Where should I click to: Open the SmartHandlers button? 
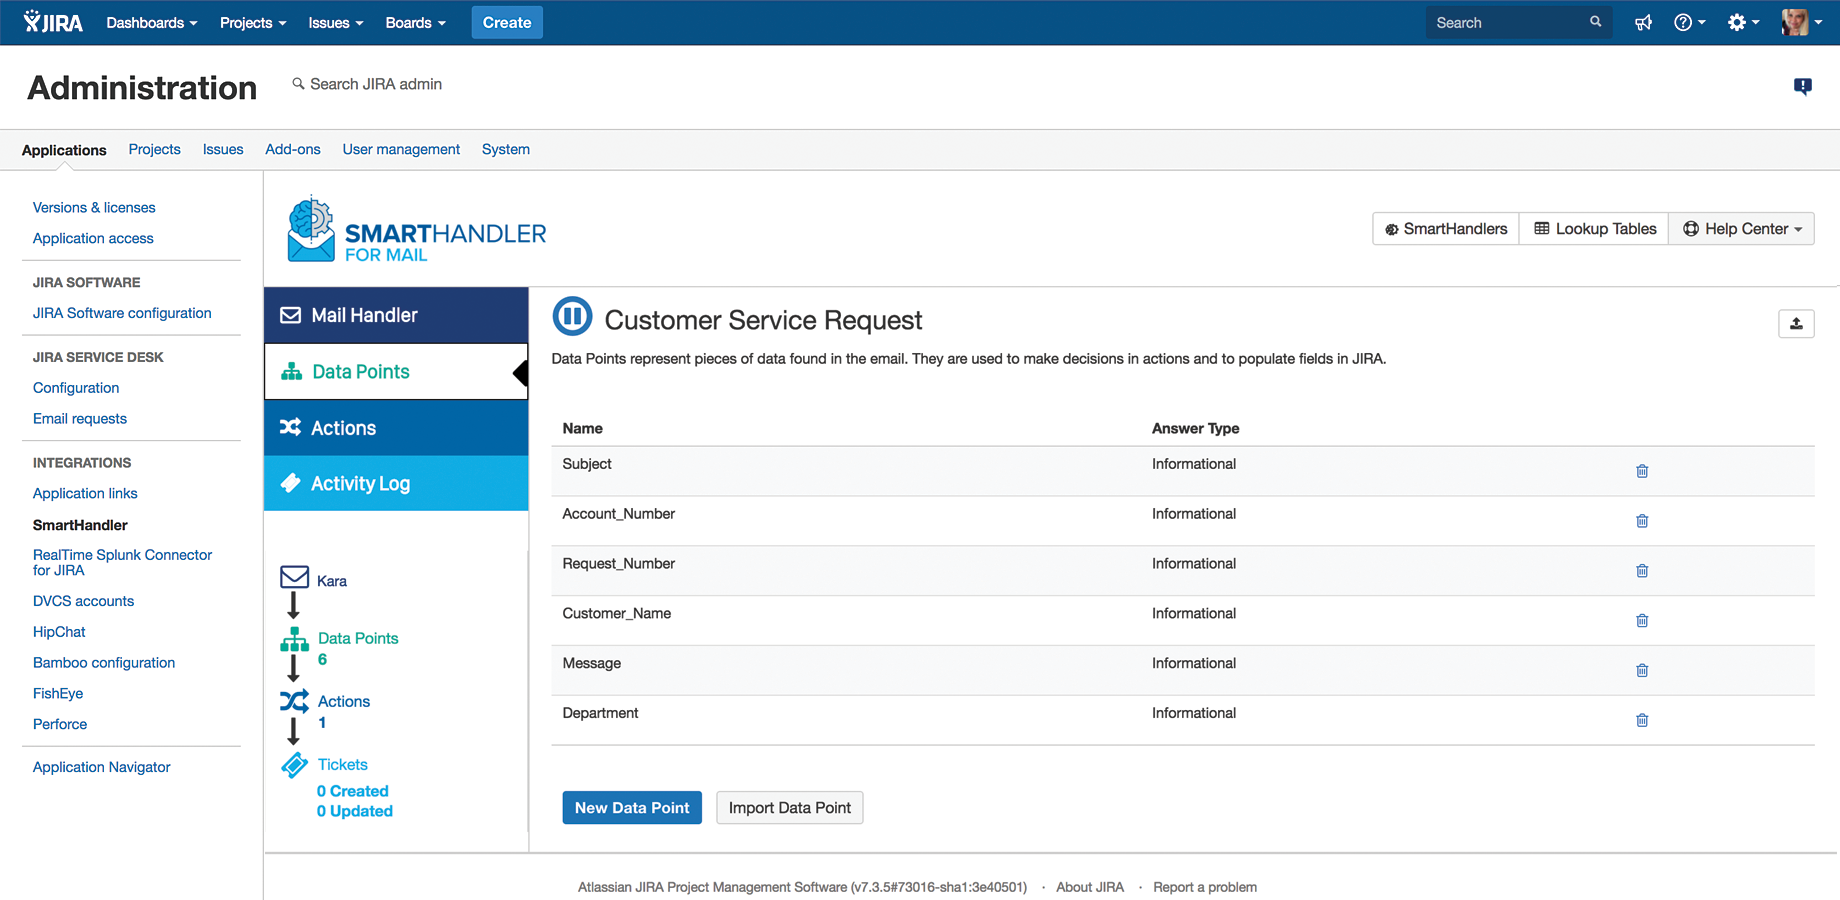click(x=1446, y=229)
